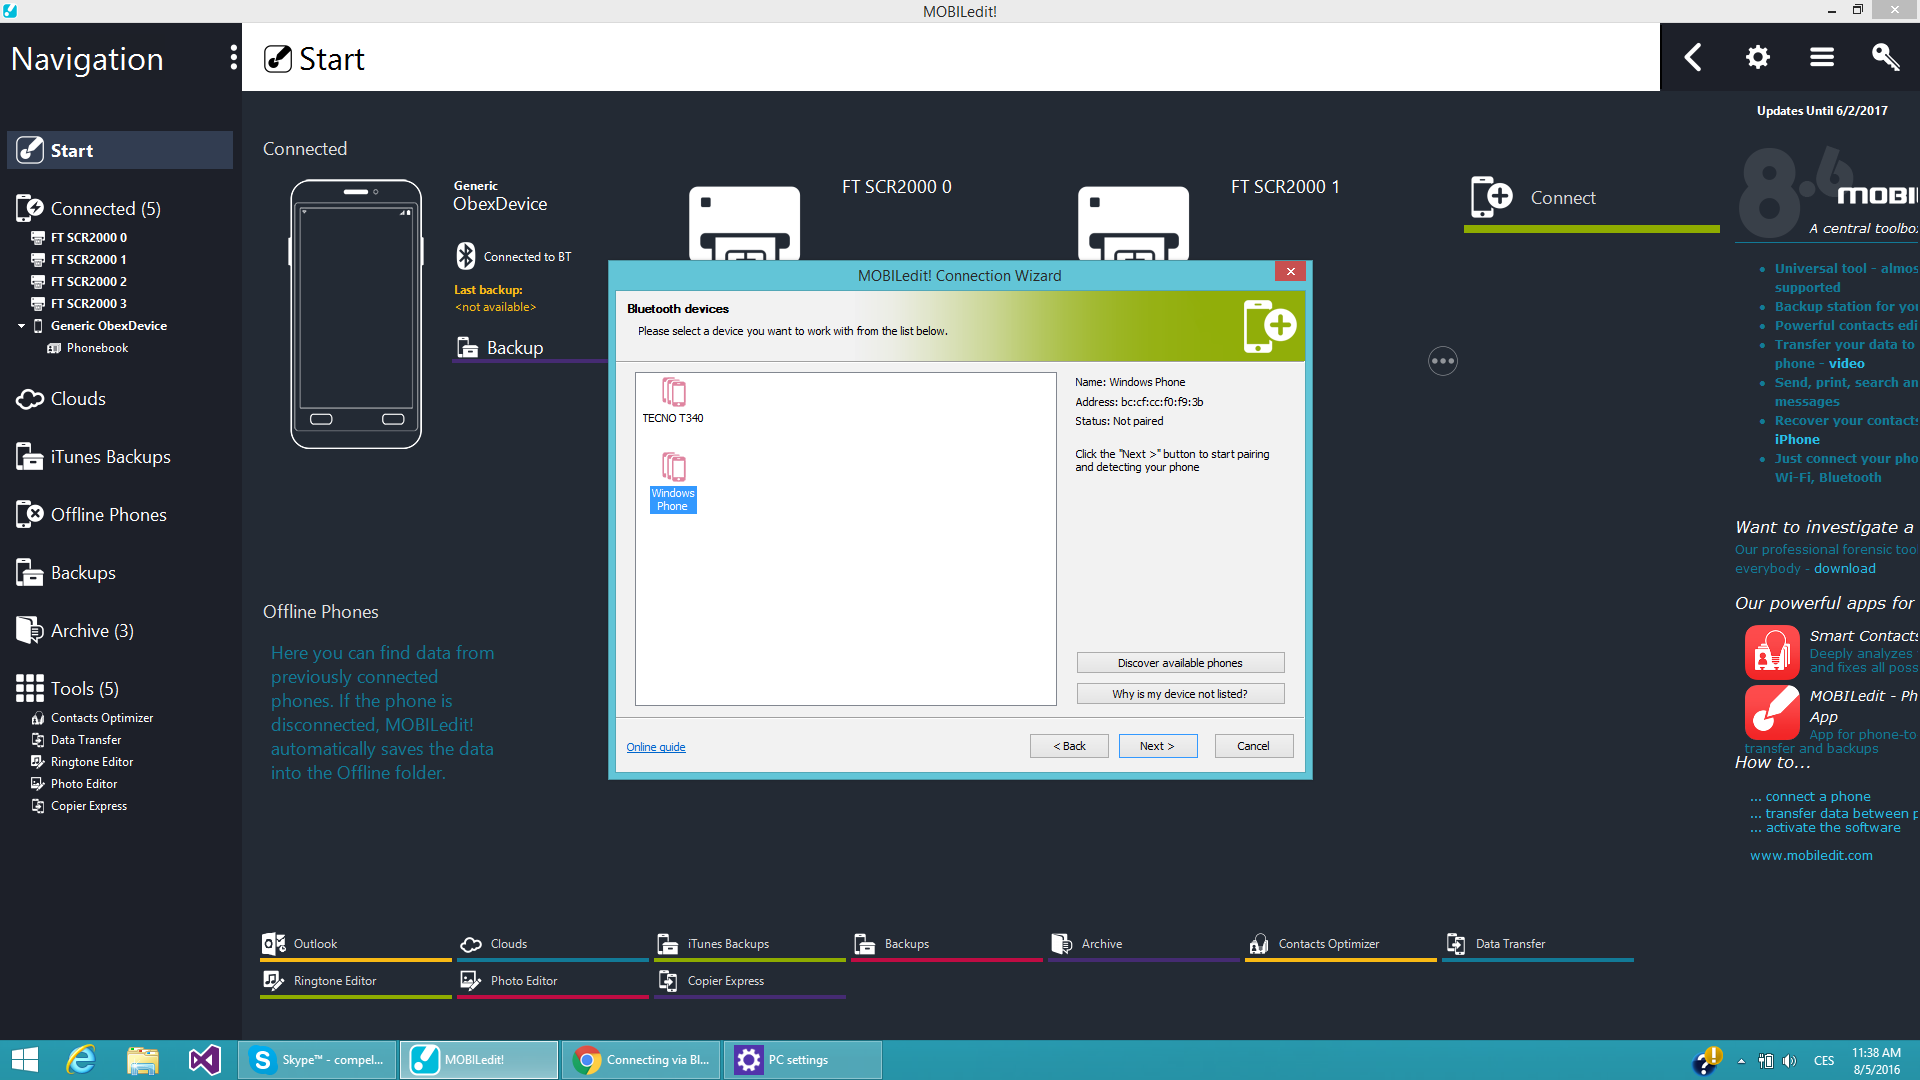Switch to Skype in Windows taskbar

[318, 1060]
